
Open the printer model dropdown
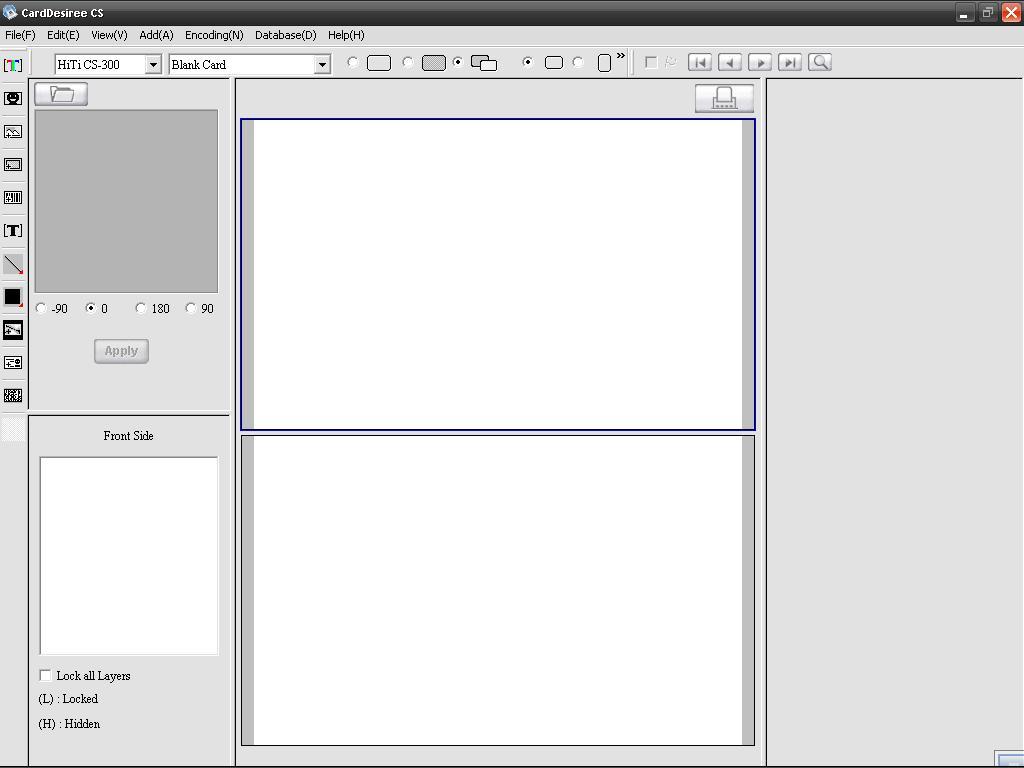152,63
